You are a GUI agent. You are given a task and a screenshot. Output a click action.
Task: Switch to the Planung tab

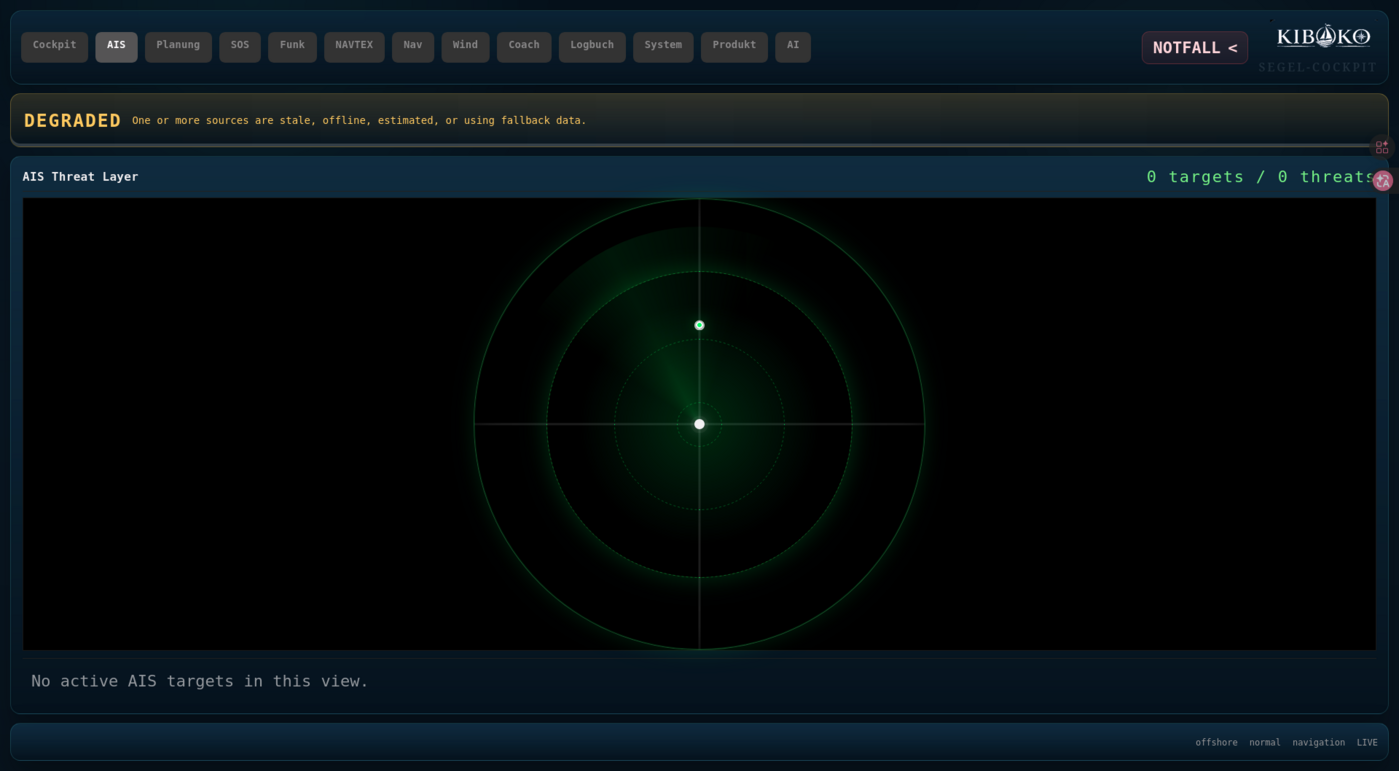(x=178, y=46)
